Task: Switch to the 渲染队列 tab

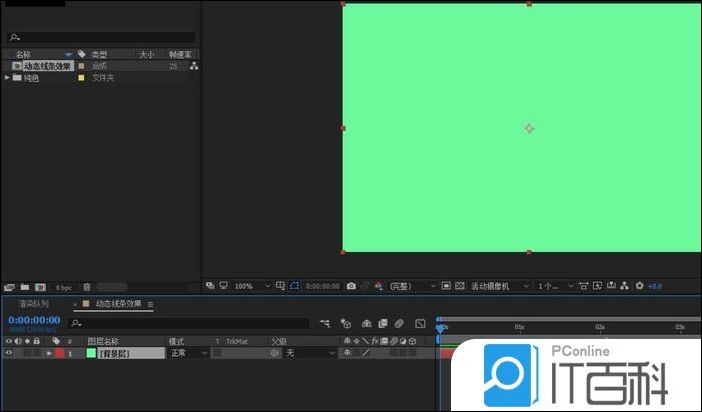Action: (x=35, y=304)
